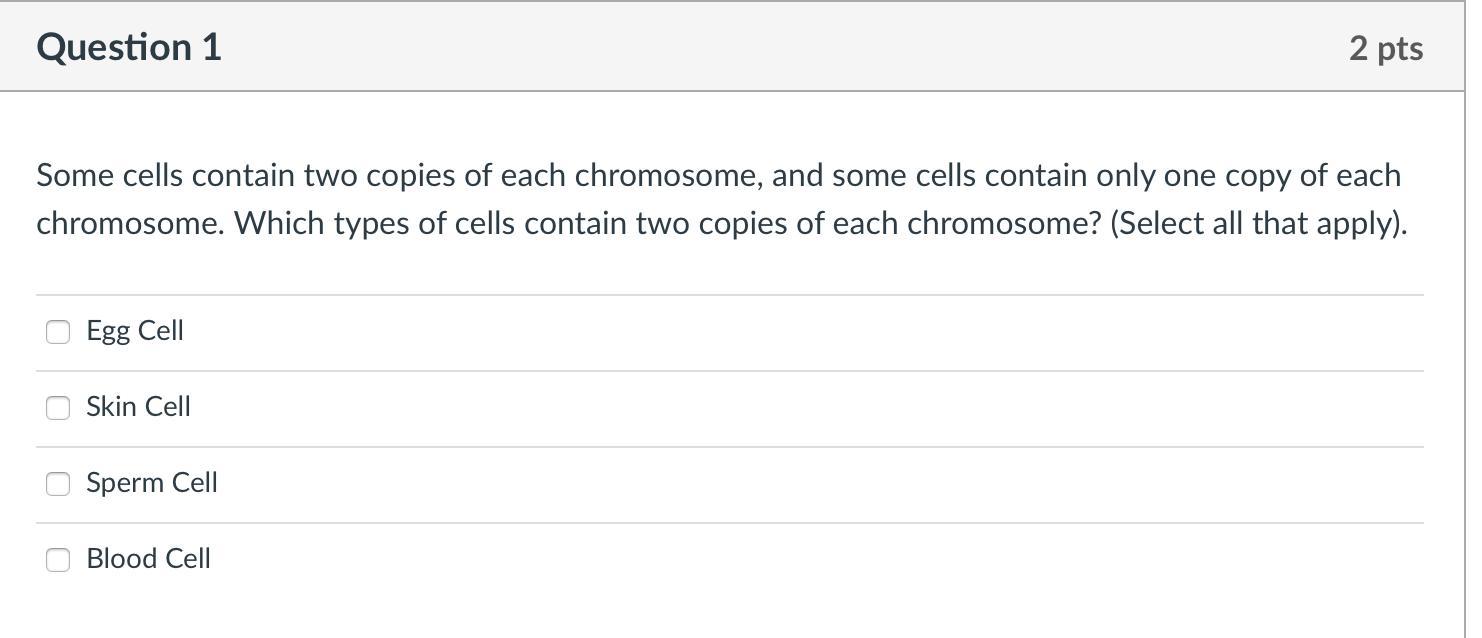The width and height of the screenshot is (1482, 638).
Task: Click the "Skin Cell" answer text
Action: [x=138, y=407]
